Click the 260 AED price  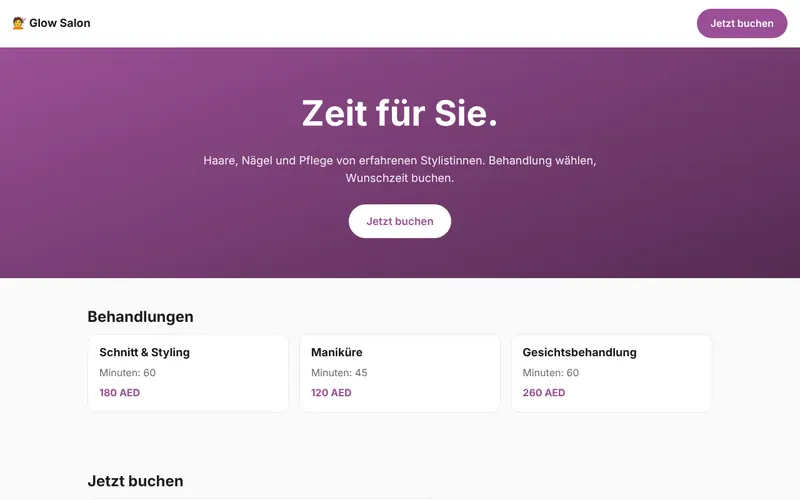click(x=543, y=392)
